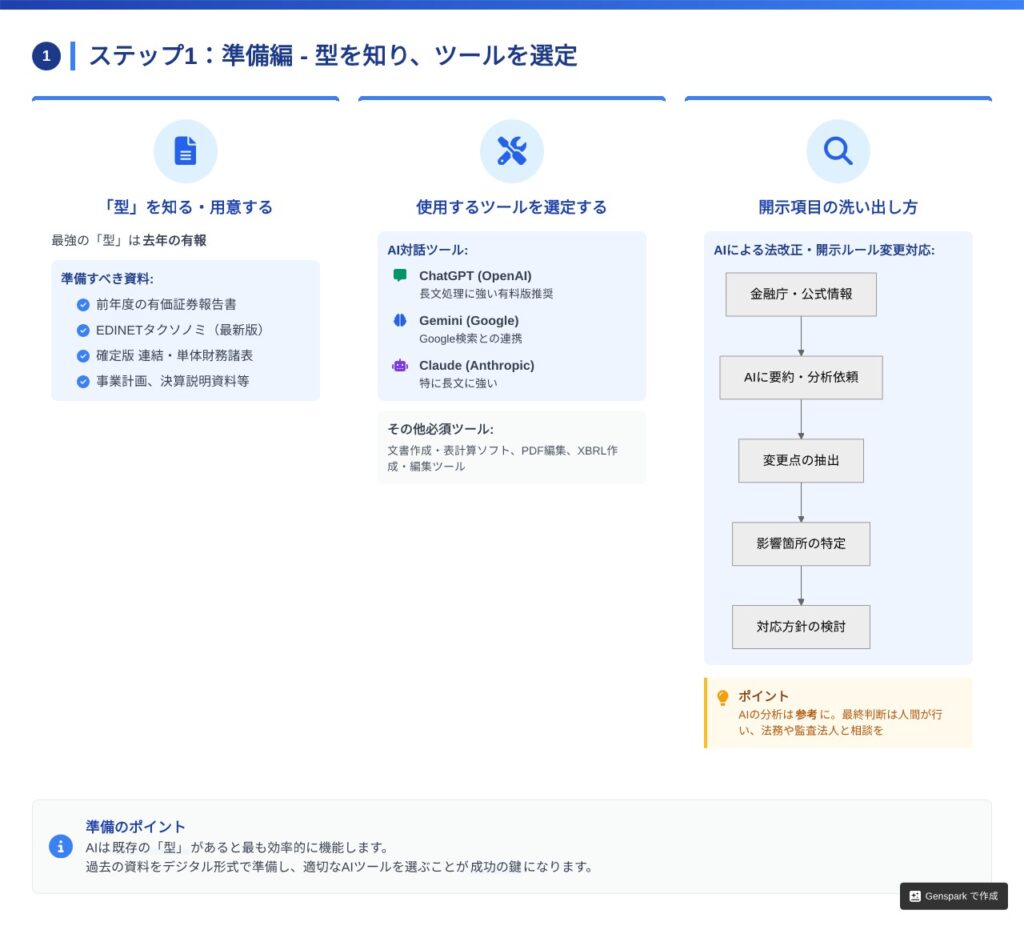The image size is (1024, 926).
Task: Click the text 事業計画、決算説明資料等
Action: [x=172, y=381]
